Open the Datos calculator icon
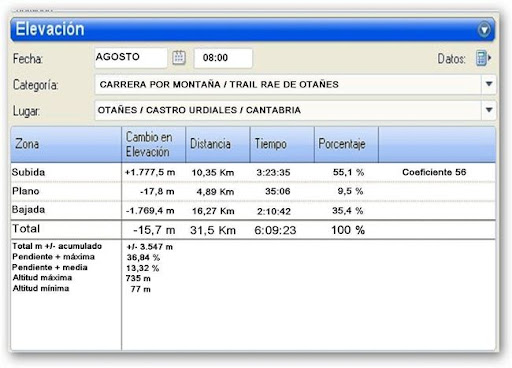The height and width of the screenshot is (368, 512). pyautogui.click(x=483, y=58)
